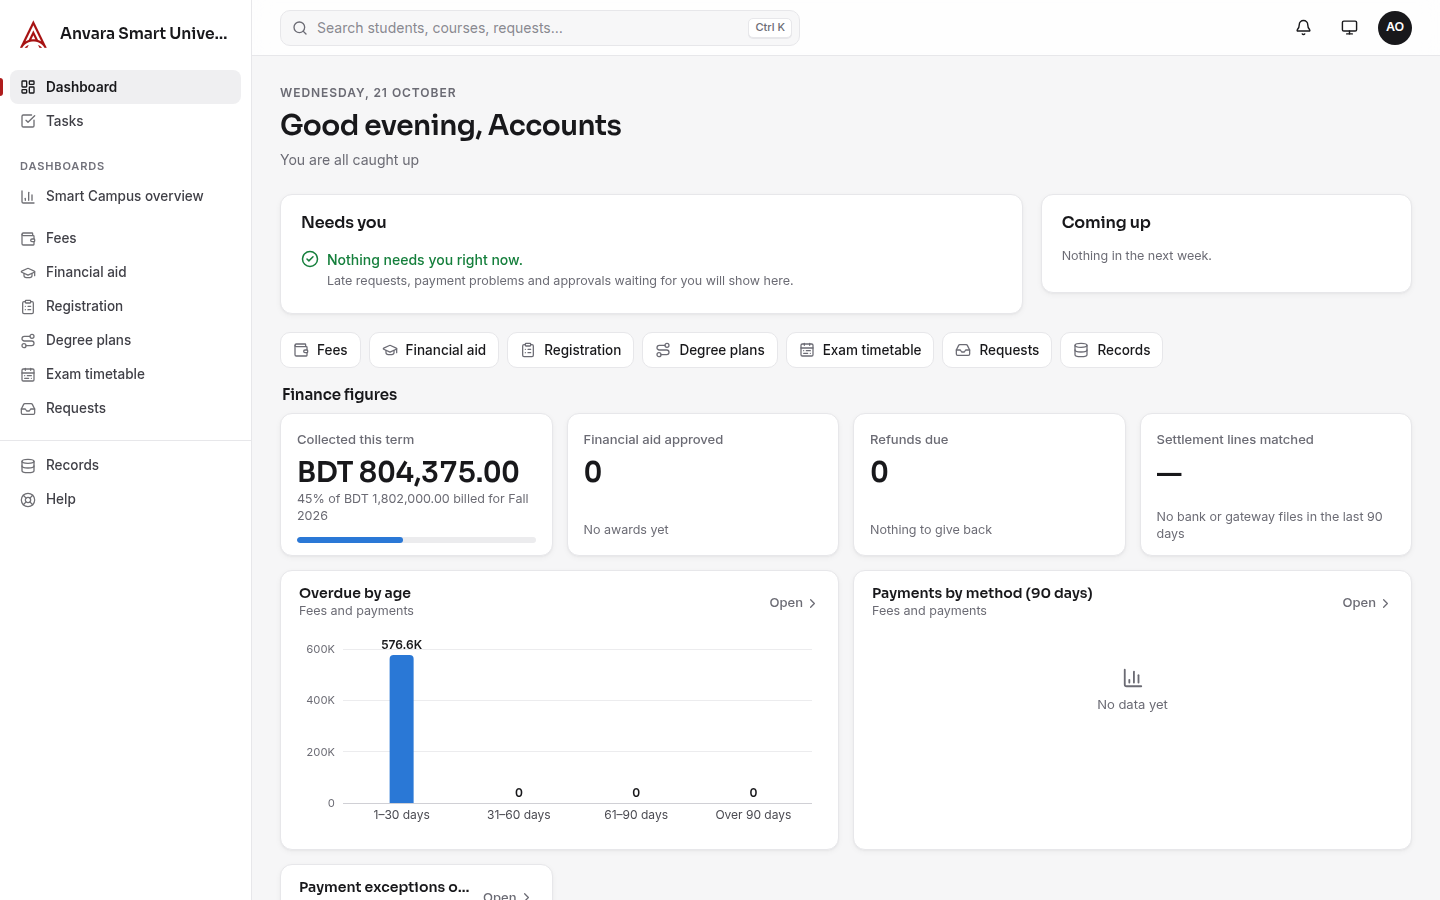The image size is (1440, 900).
Task: Open the Exam timetable quick-link button
Action: point(860,350)
